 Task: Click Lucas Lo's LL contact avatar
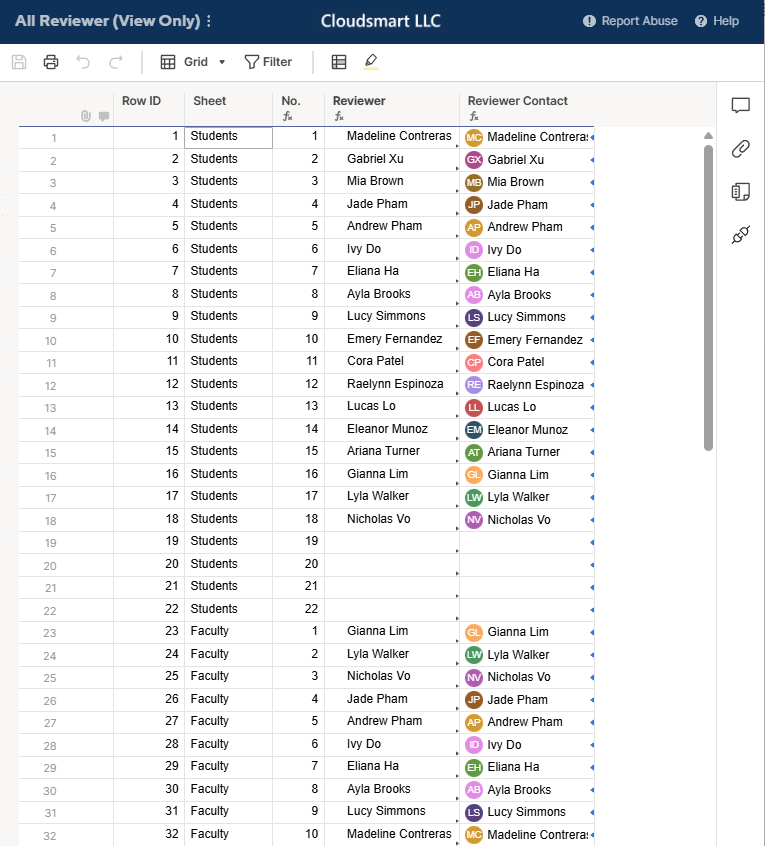[474, 407]
